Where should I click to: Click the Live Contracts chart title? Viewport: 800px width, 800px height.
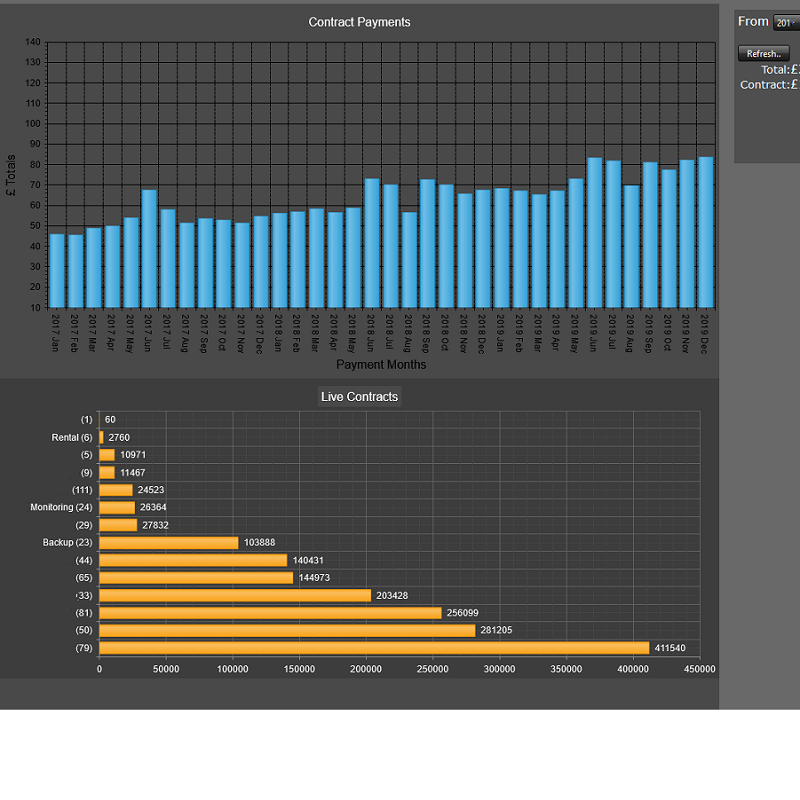[359, 397]
